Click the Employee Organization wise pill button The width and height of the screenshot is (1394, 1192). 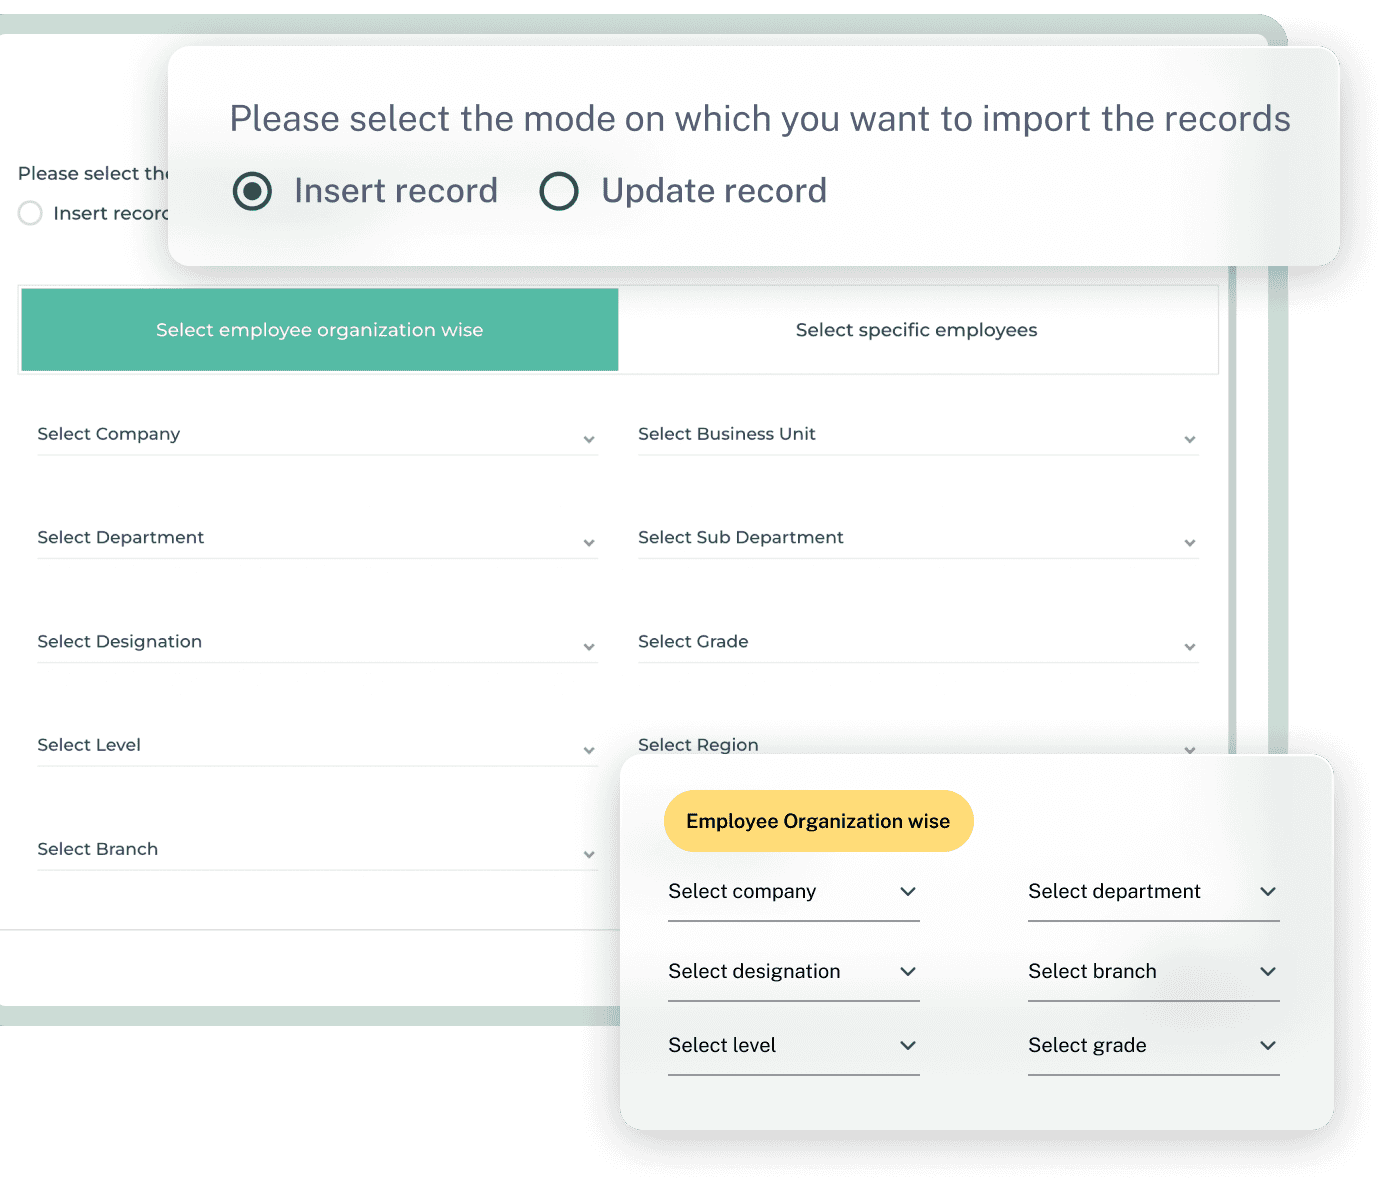(x=817, y=821)
